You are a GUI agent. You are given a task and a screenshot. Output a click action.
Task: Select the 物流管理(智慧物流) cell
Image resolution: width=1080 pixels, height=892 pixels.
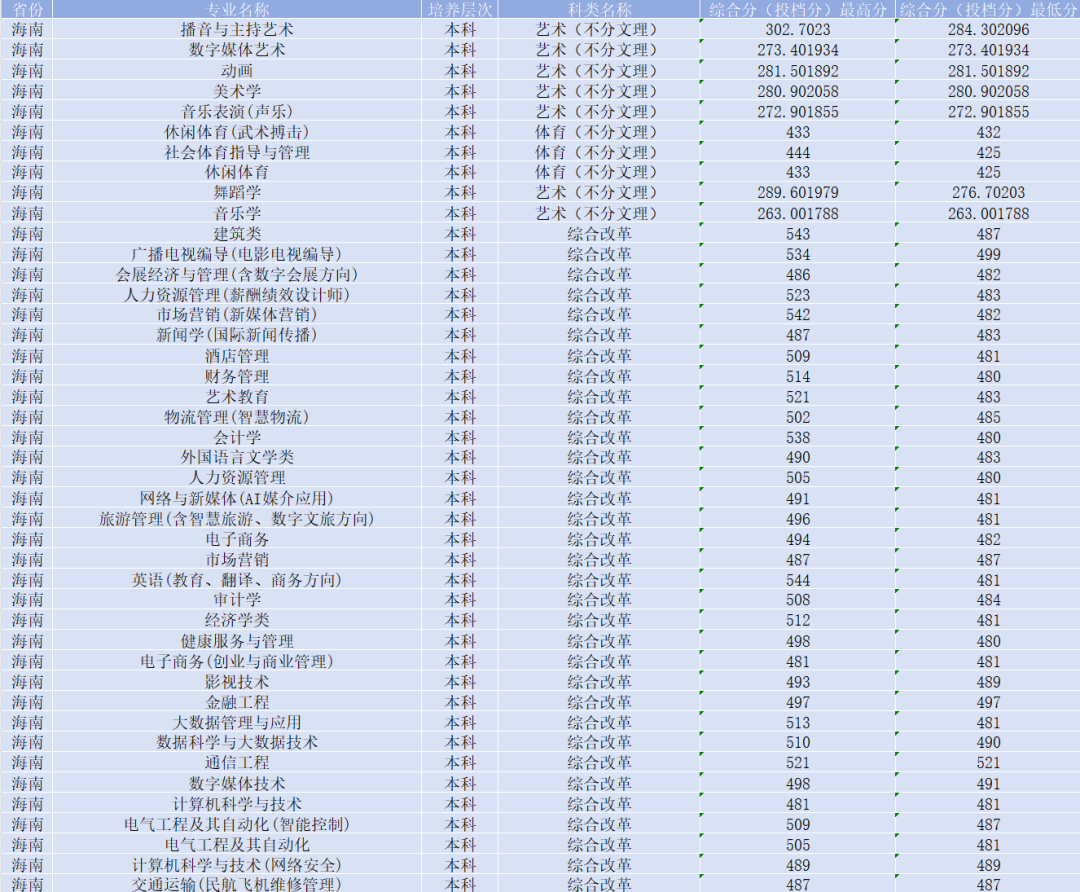237,417
